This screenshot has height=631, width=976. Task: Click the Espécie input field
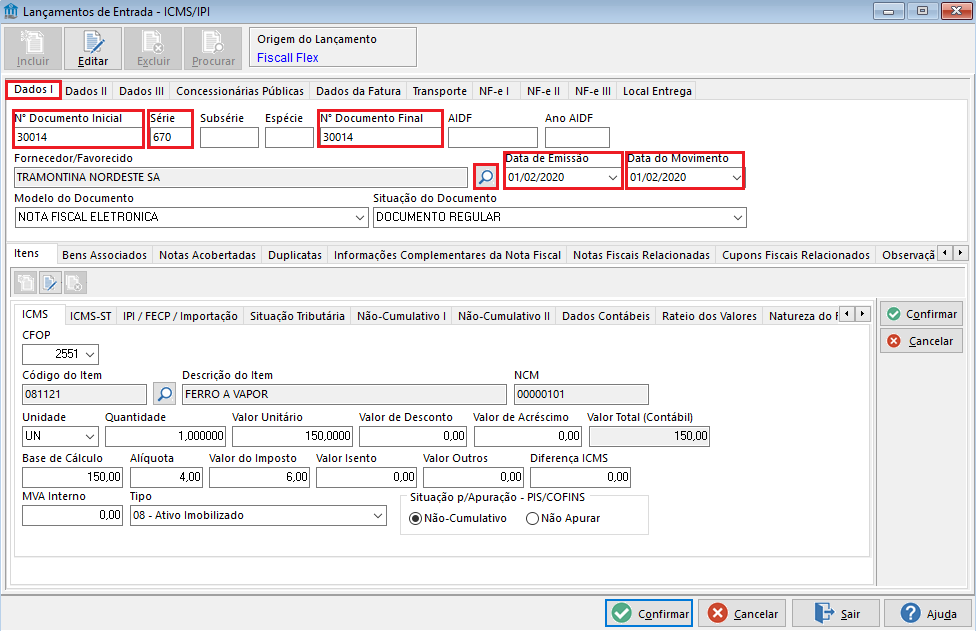point(289,138)
